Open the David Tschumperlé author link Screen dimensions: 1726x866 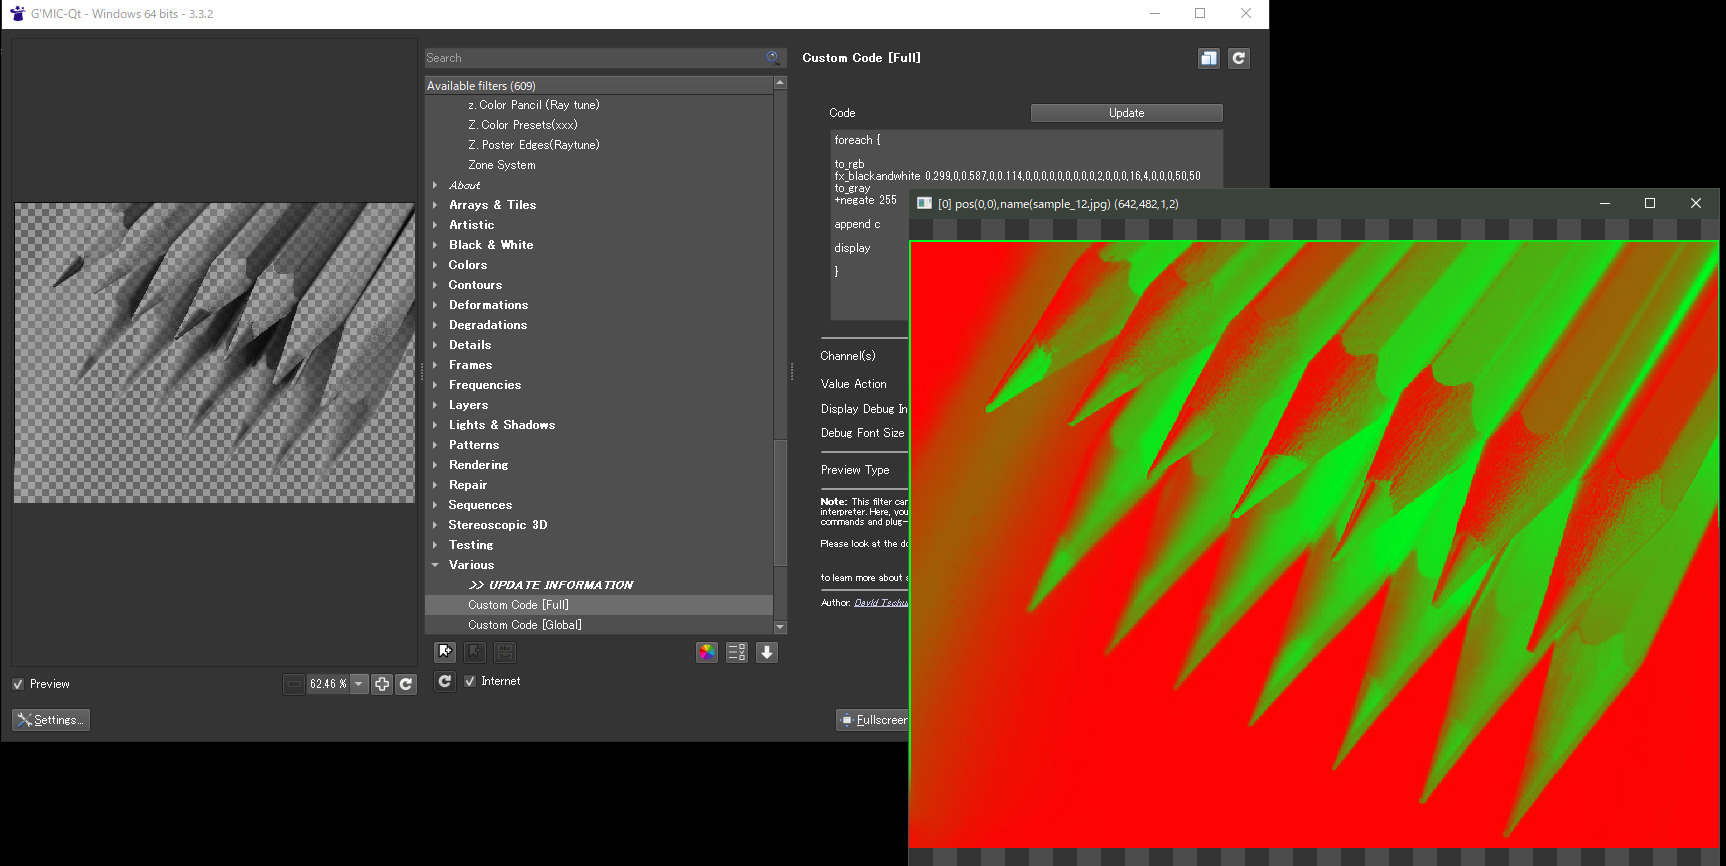point(881,603)
